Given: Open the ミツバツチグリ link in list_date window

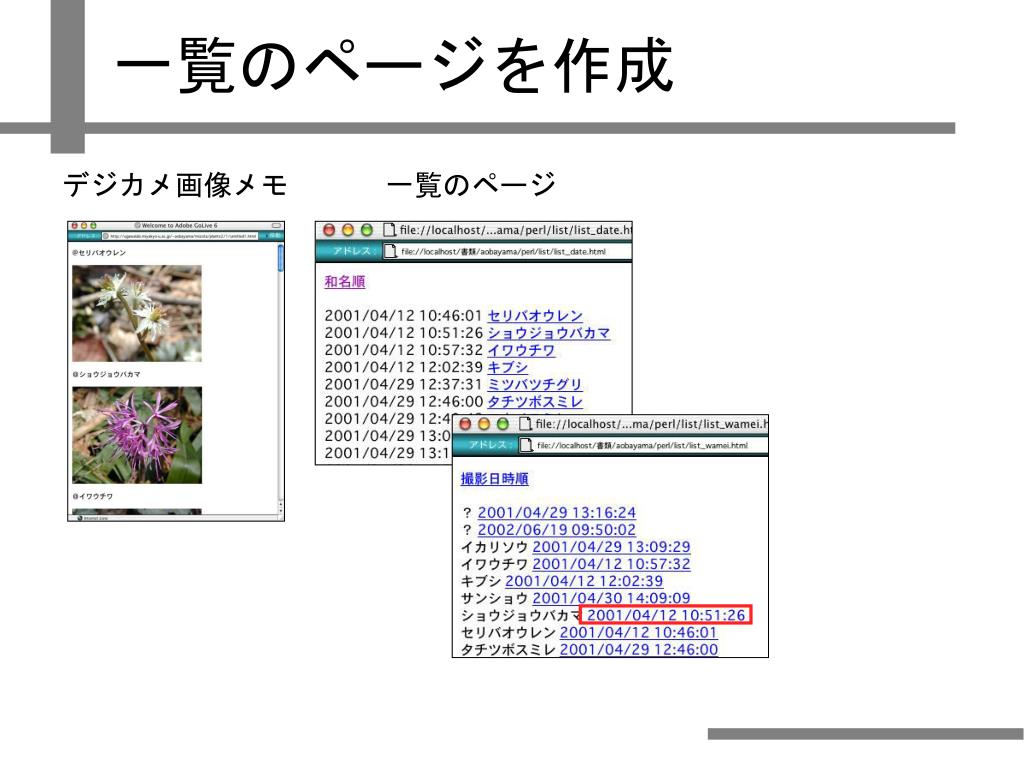Looking at the screenshot, I should click(535, 384).
